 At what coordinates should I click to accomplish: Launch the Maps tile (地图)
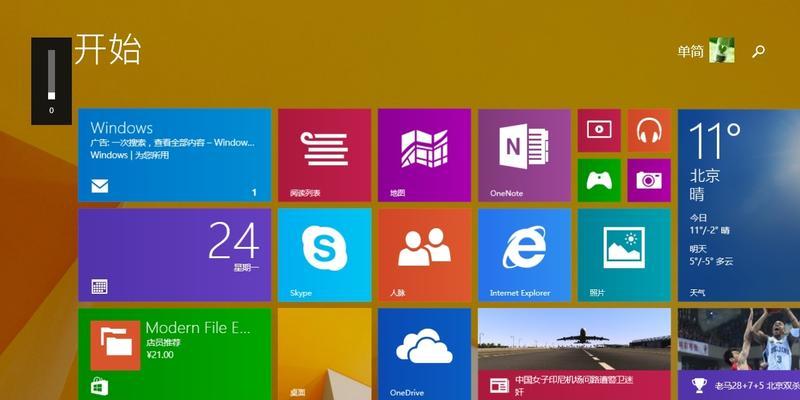424,155
